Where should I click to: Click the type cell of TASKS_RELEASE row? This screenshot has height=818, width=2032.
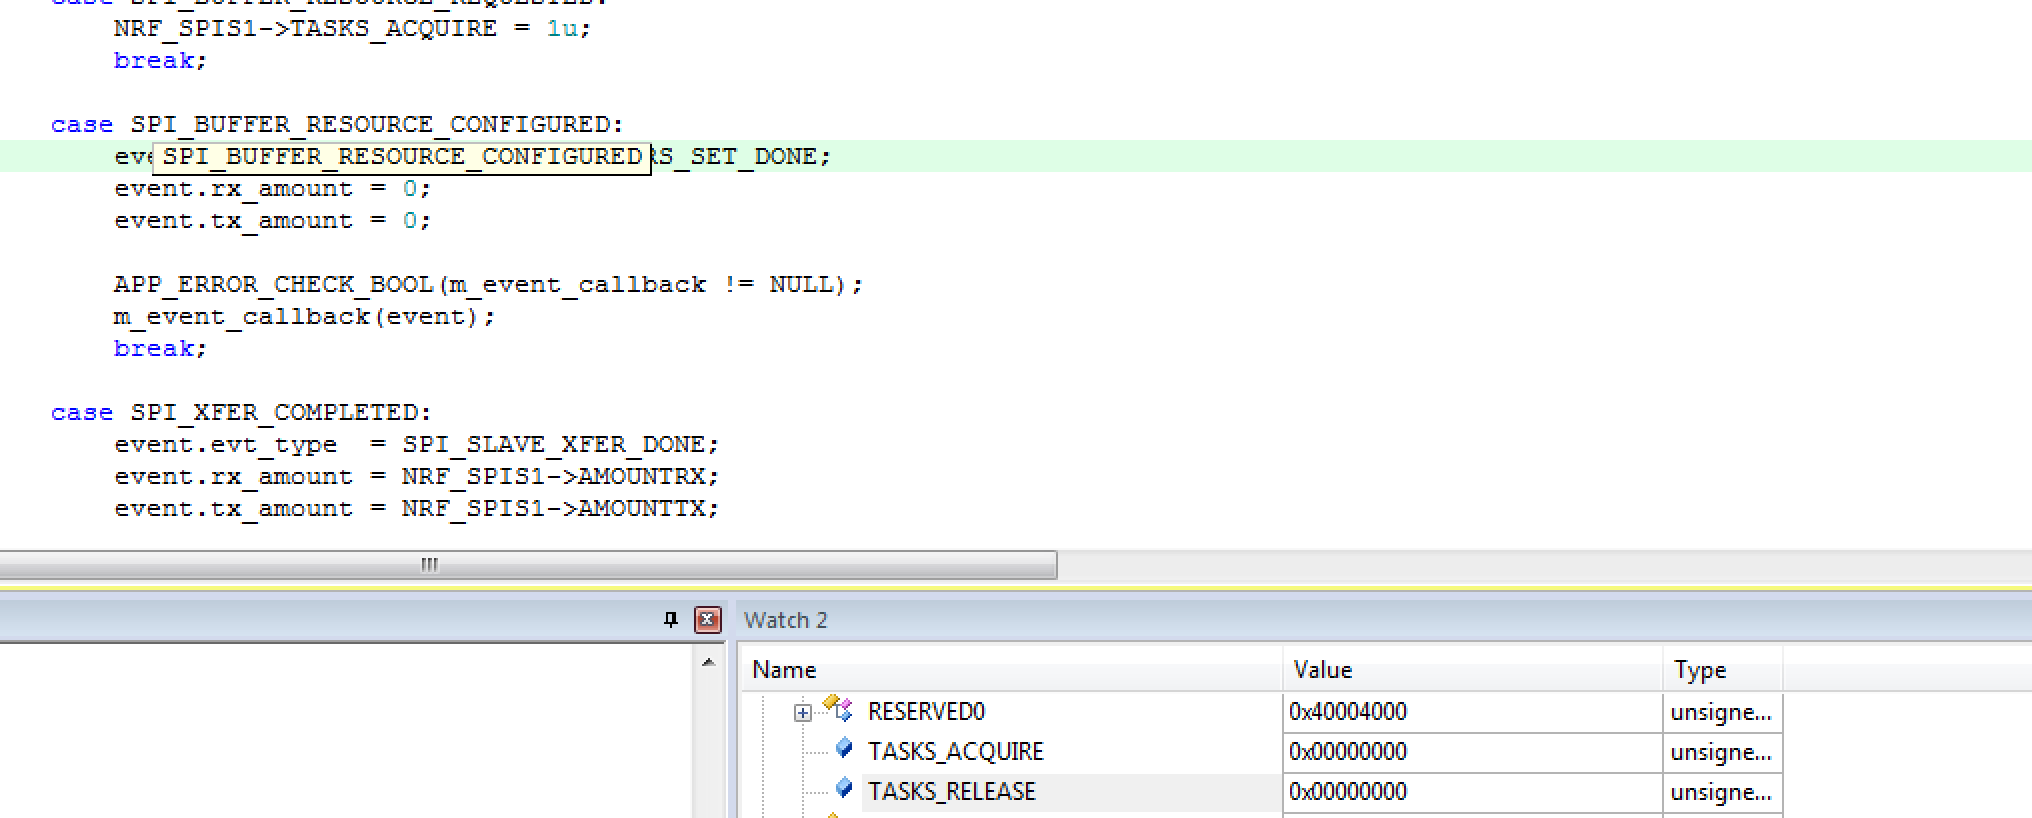coord(1722,792)
